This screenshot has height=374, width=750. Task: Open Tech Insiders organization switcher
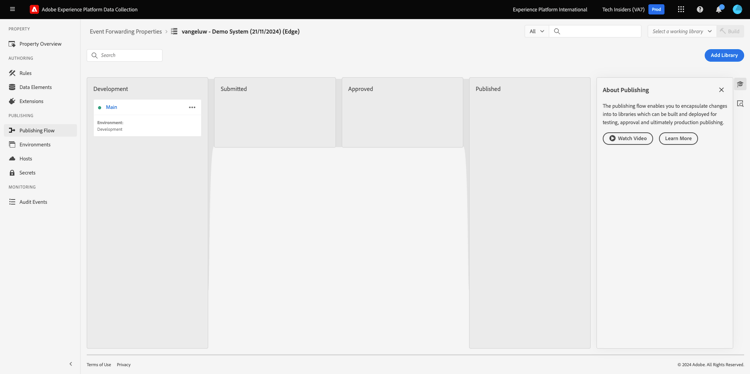(623, 10)
